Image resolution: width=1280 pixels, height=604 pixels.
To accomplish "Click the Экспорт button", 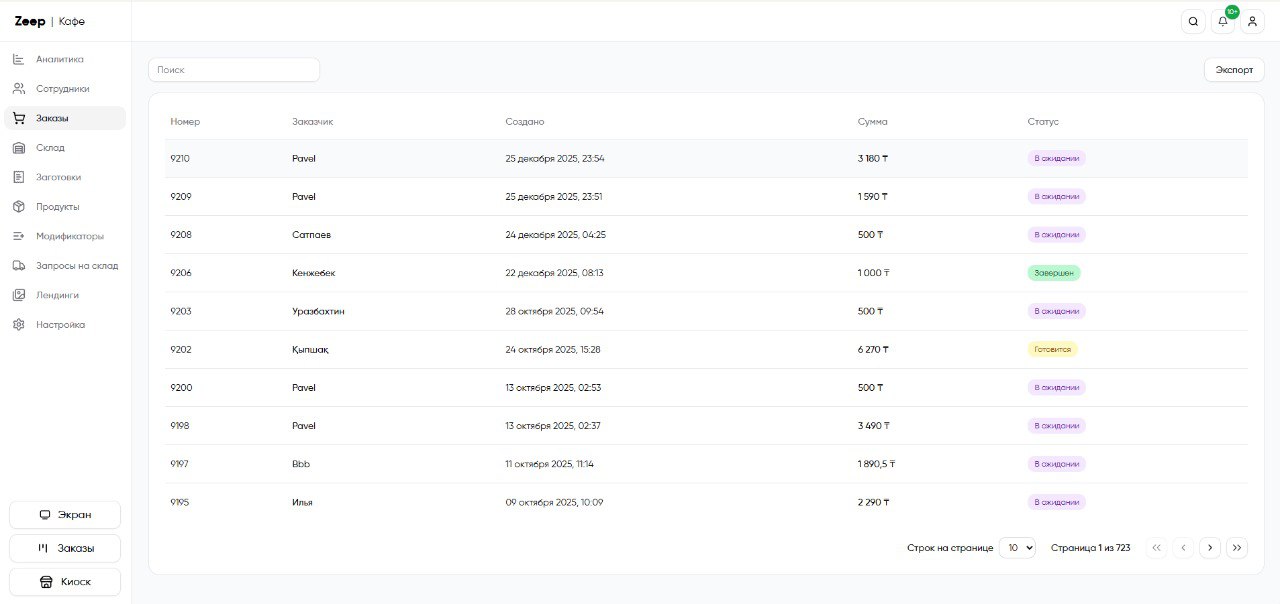I will pos(1234,70).
